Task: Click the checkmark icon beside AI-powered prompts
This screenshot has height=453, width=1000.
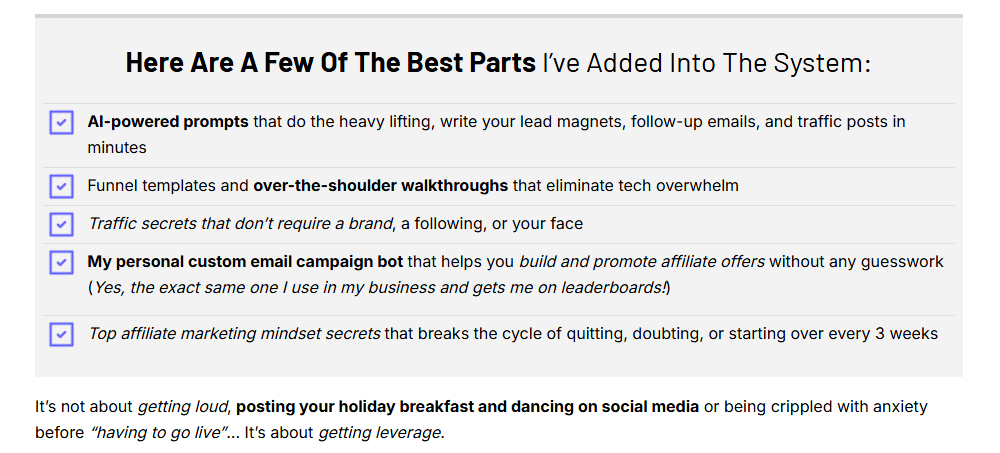Action: click(61, 122)
